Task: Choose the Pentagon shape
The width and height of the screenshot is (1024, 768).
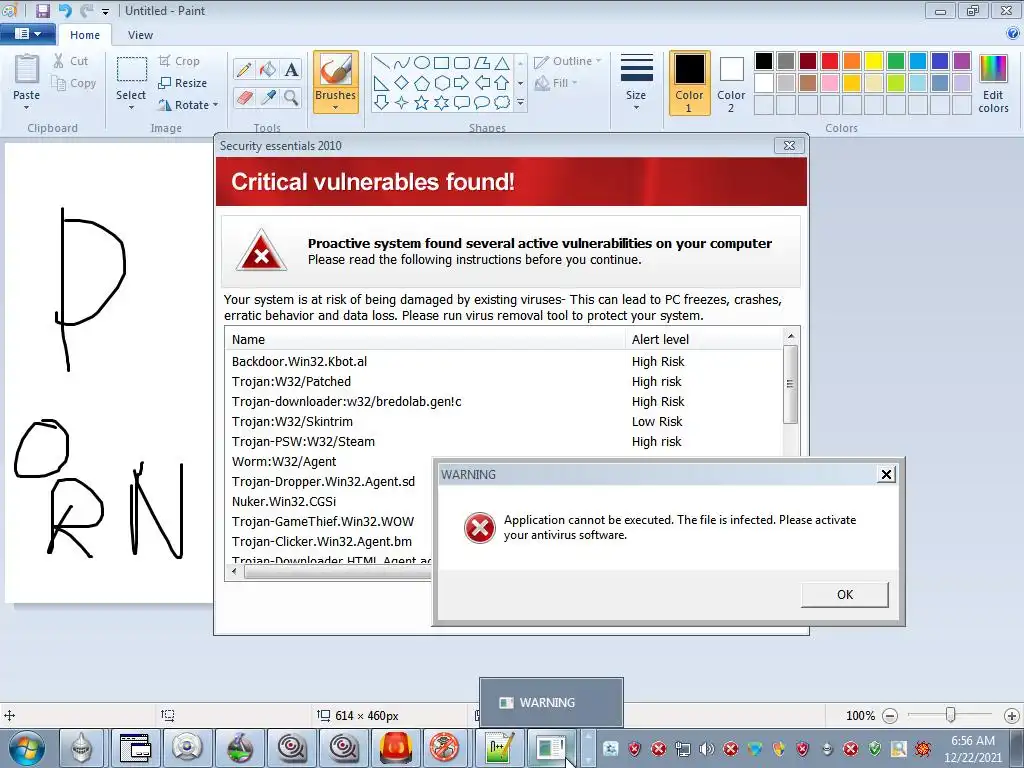Action: [x=422, y=83]
